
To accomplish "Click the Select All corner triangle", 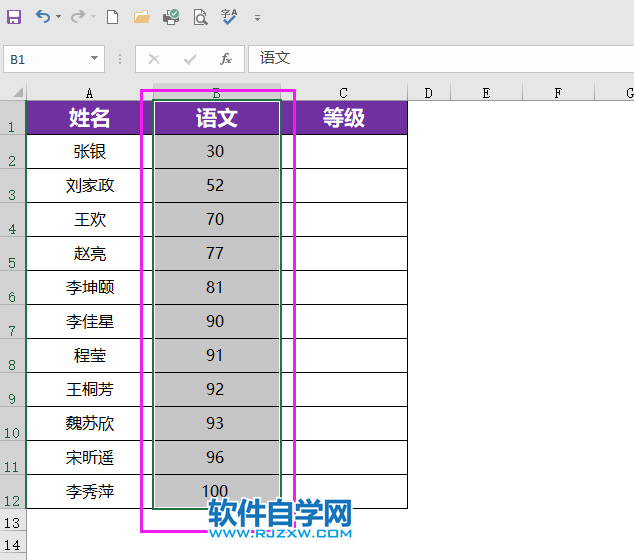I will [x=17, y=93].
